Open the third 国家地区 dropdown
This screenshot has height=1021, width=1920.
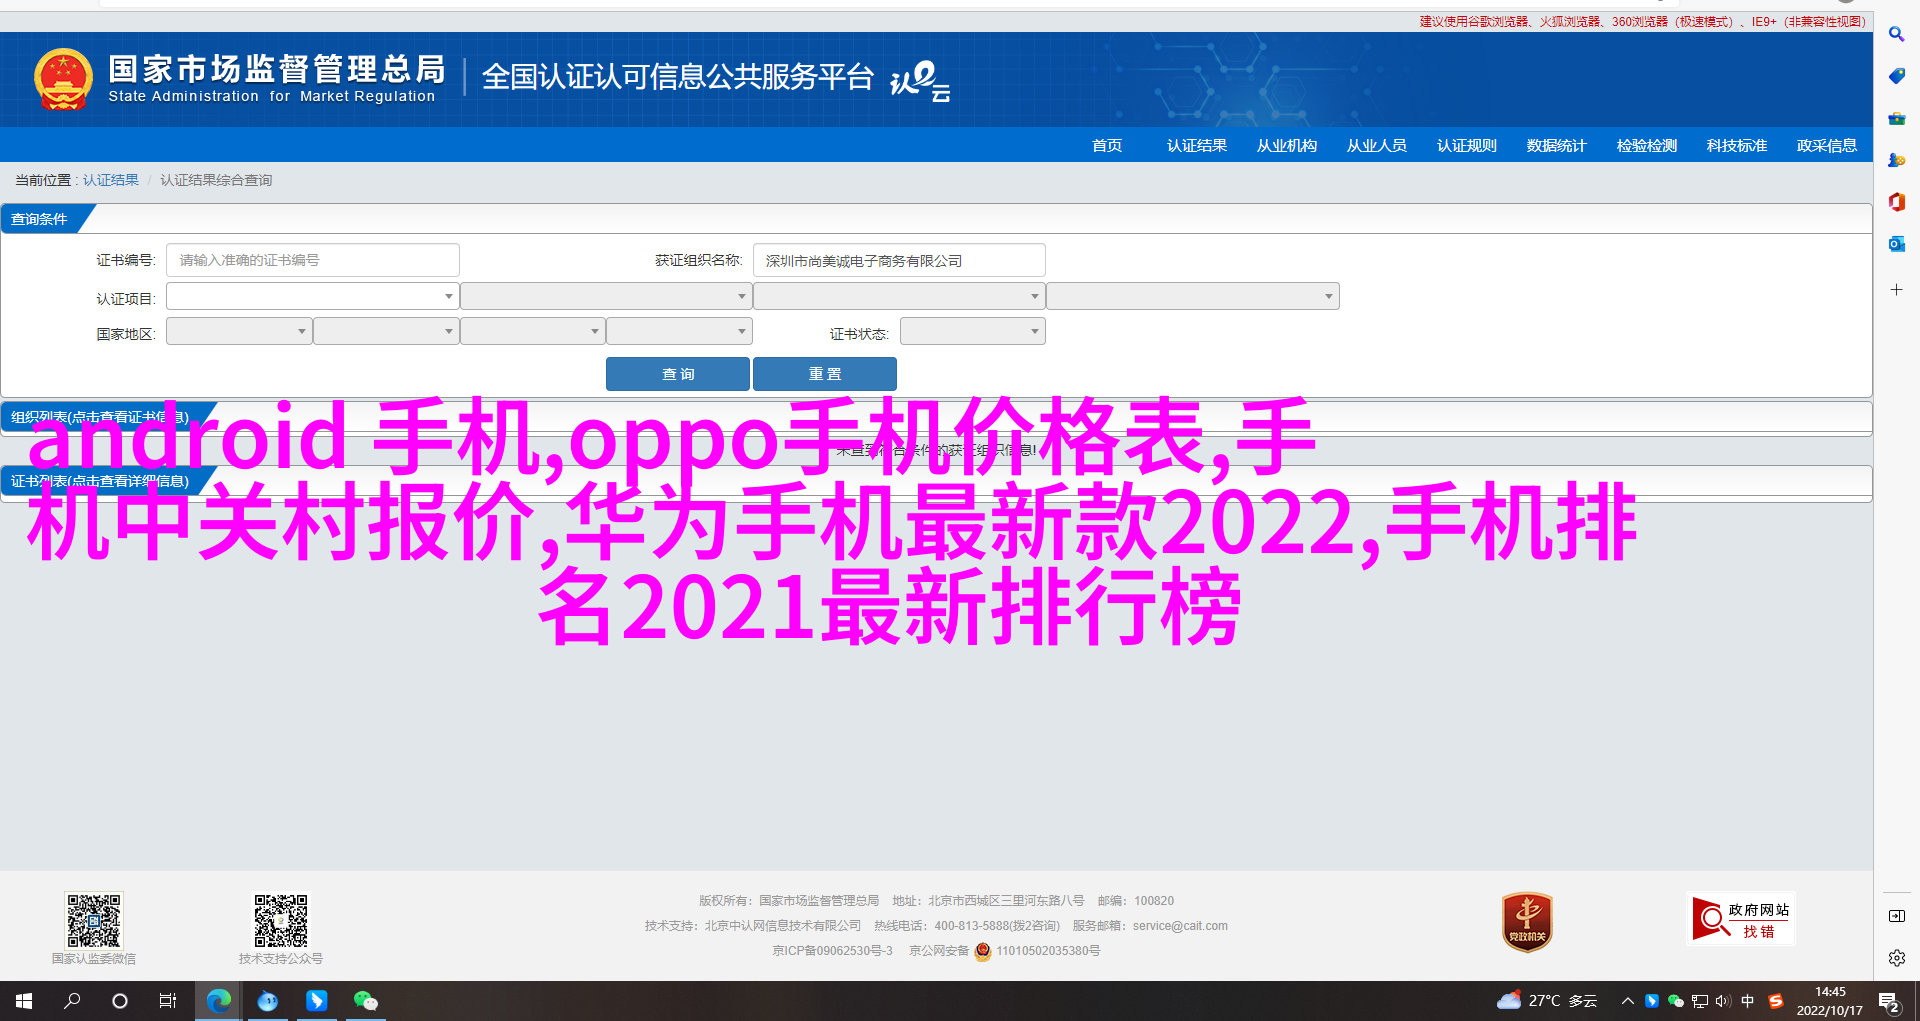point(532,331)
